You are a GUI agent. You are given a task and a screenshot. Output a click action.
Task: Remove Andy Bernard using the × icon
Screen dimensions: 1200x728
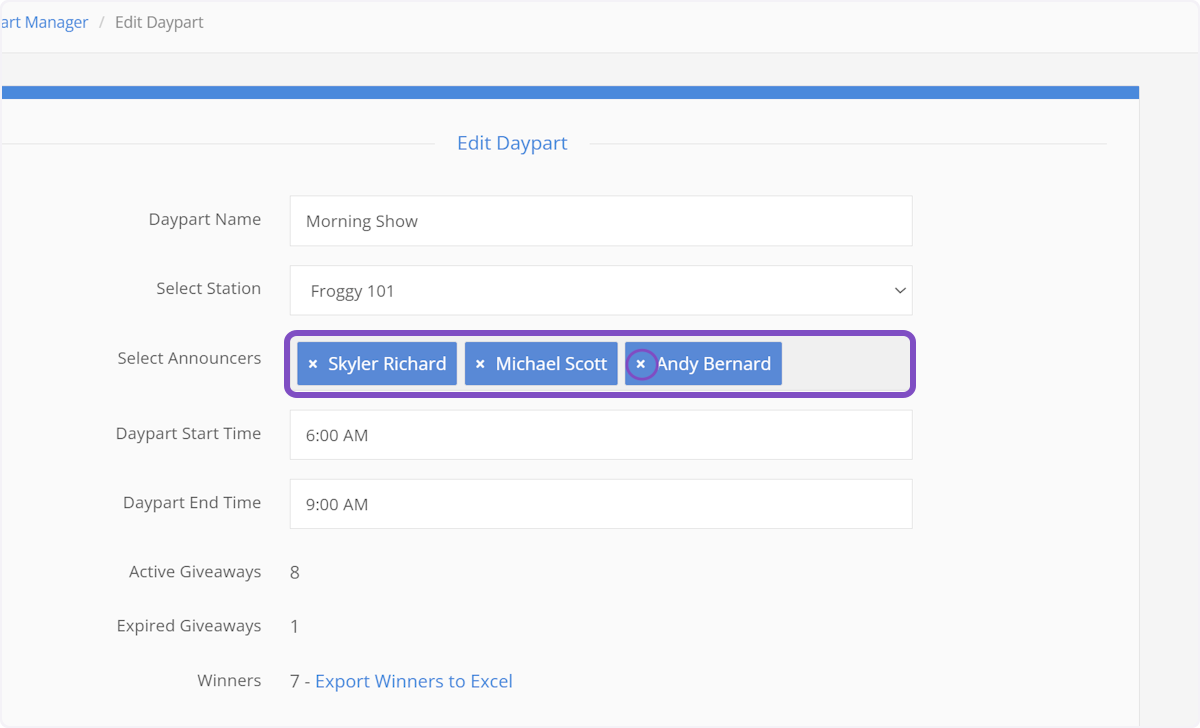(x=641, y=363)
